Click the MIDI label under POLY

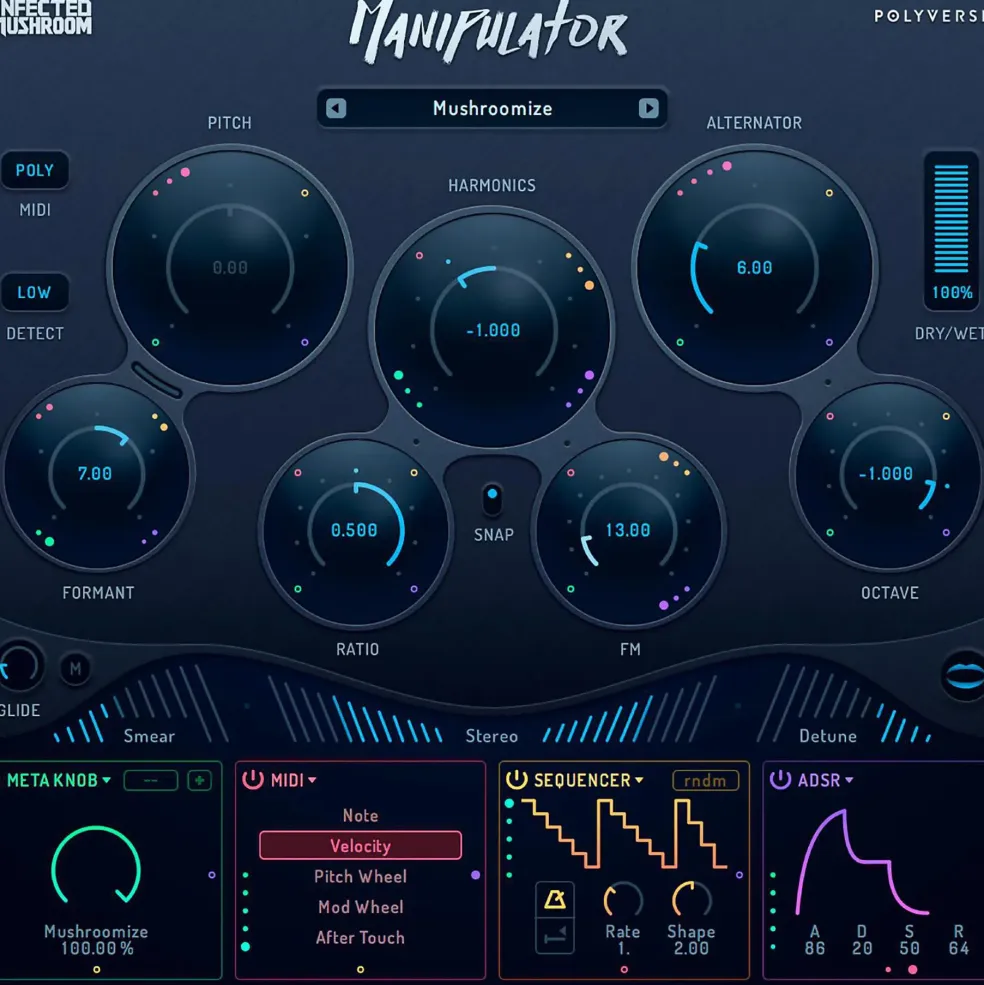[x=35, y=210]
